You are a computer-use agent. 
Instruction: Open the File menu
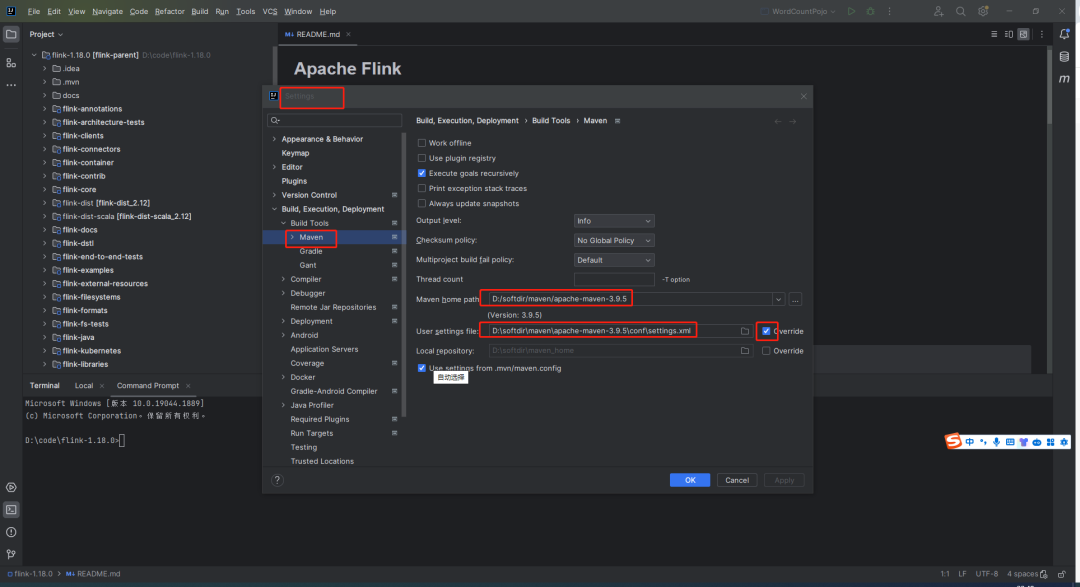(x=34, y=12)
